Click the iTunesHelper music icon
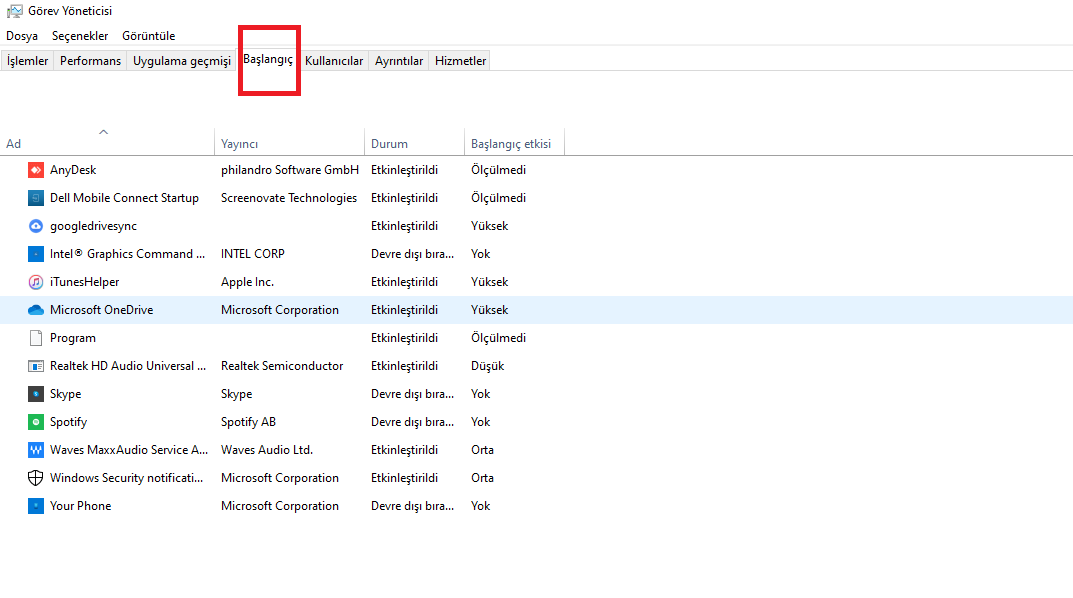Viewport: 1073px width, 598px height. point(36,282)
